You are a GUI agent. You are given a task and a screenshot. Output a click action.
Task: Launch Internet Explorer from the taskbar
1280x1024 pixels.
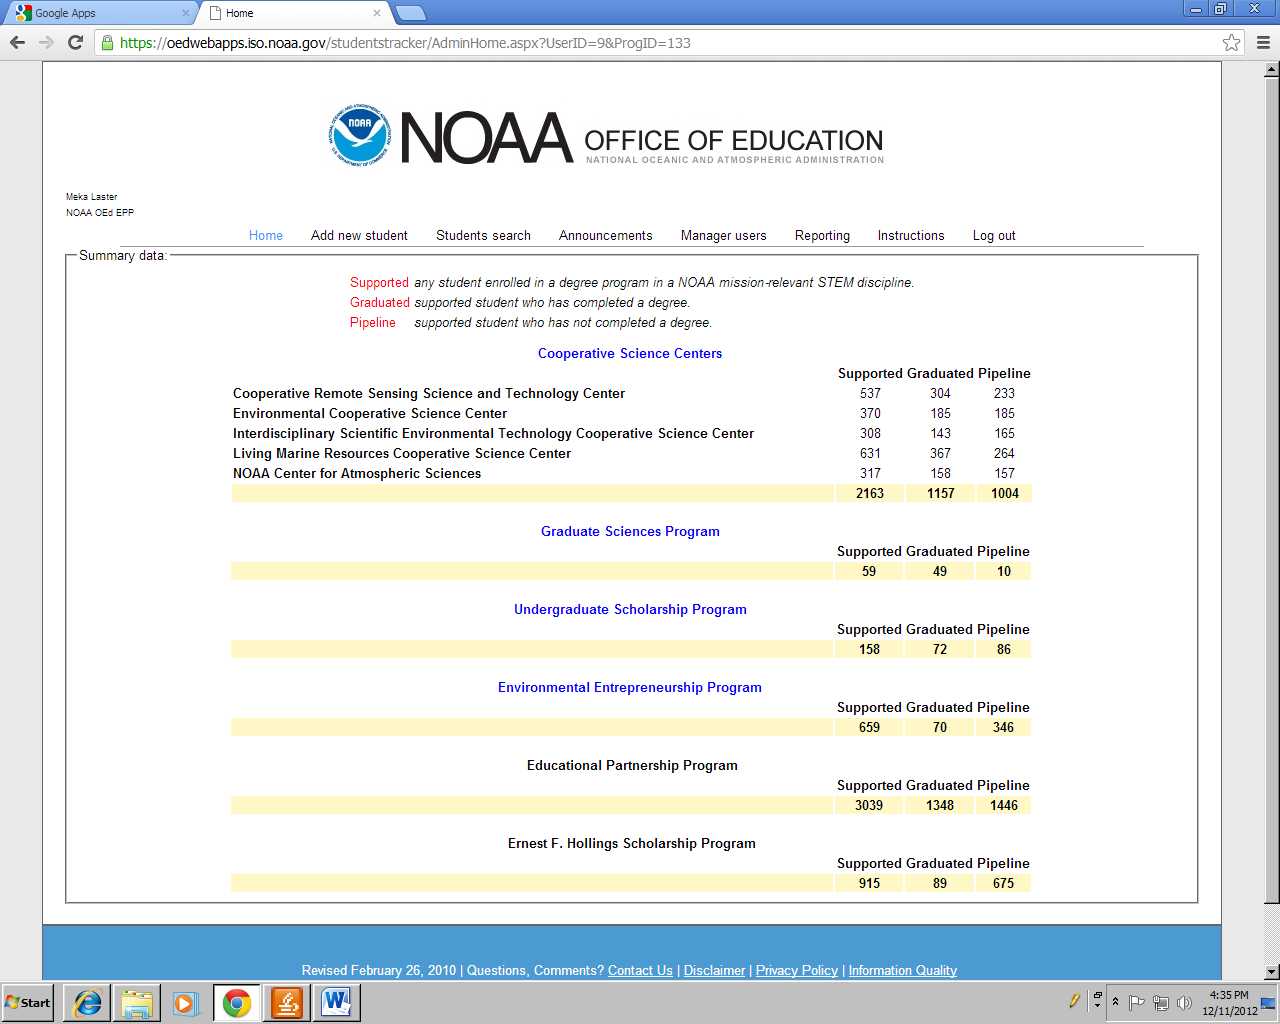[88, 1003]
